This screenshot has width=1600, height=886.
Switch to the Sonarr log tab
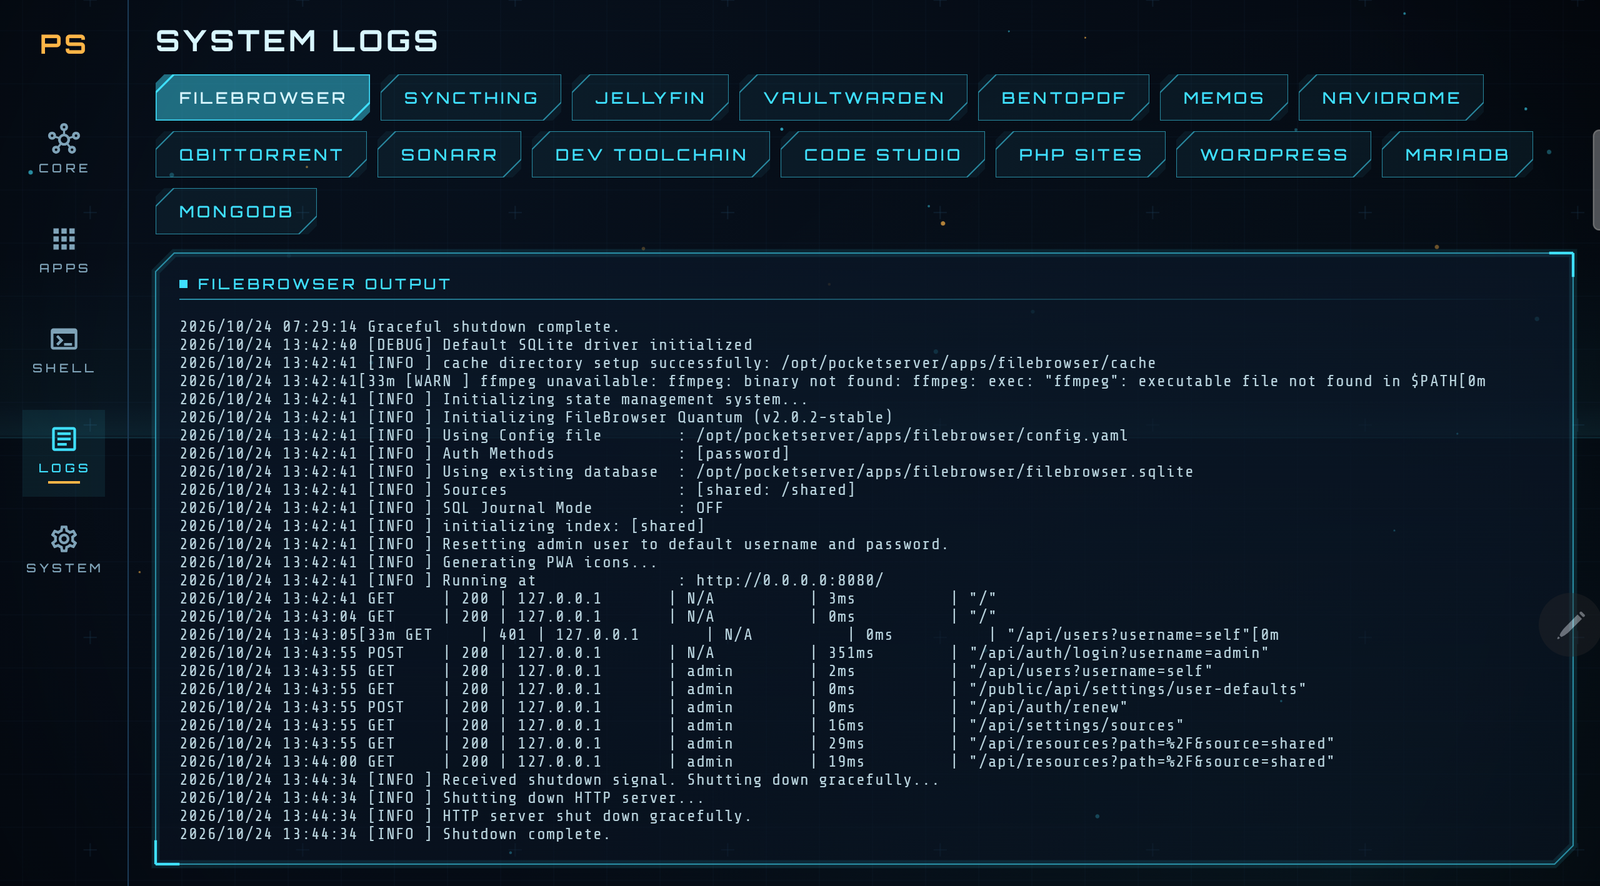(449, 155)
